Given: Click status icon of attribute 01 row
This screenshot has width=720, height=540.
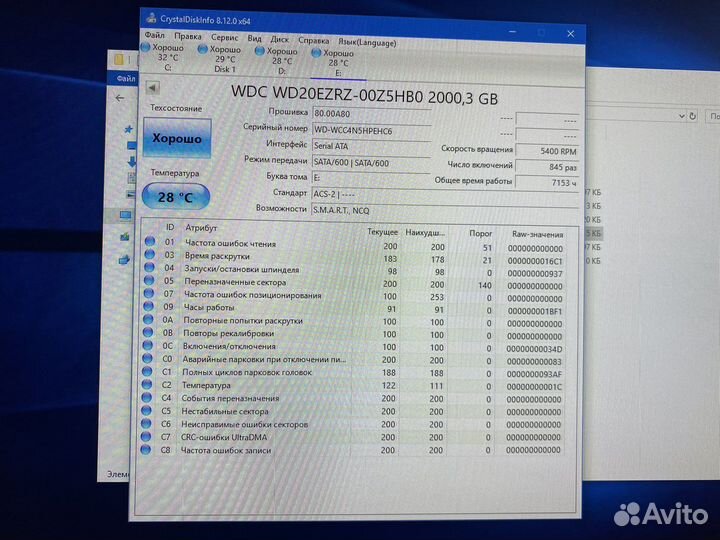Looking at the screenshot, I should 150,241.
